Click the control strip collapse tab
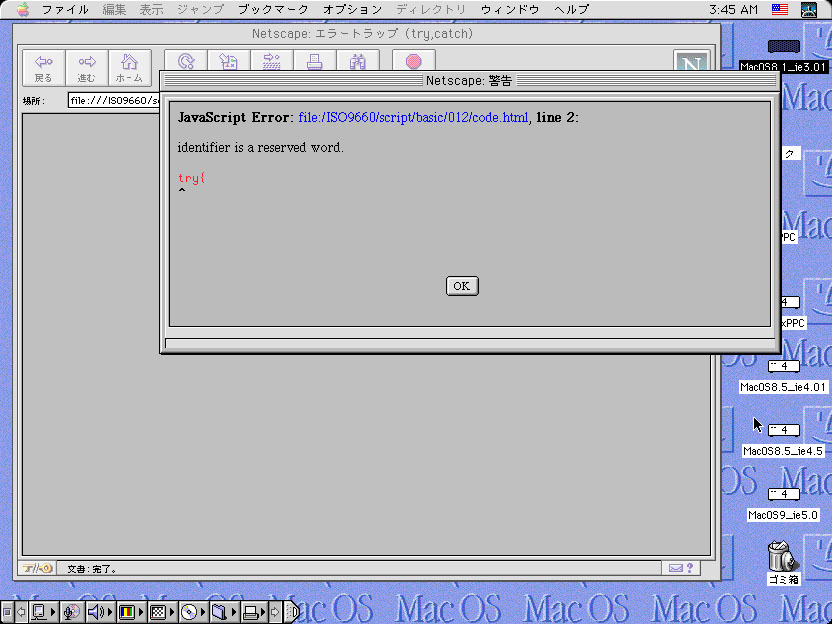 coord(292,612)
